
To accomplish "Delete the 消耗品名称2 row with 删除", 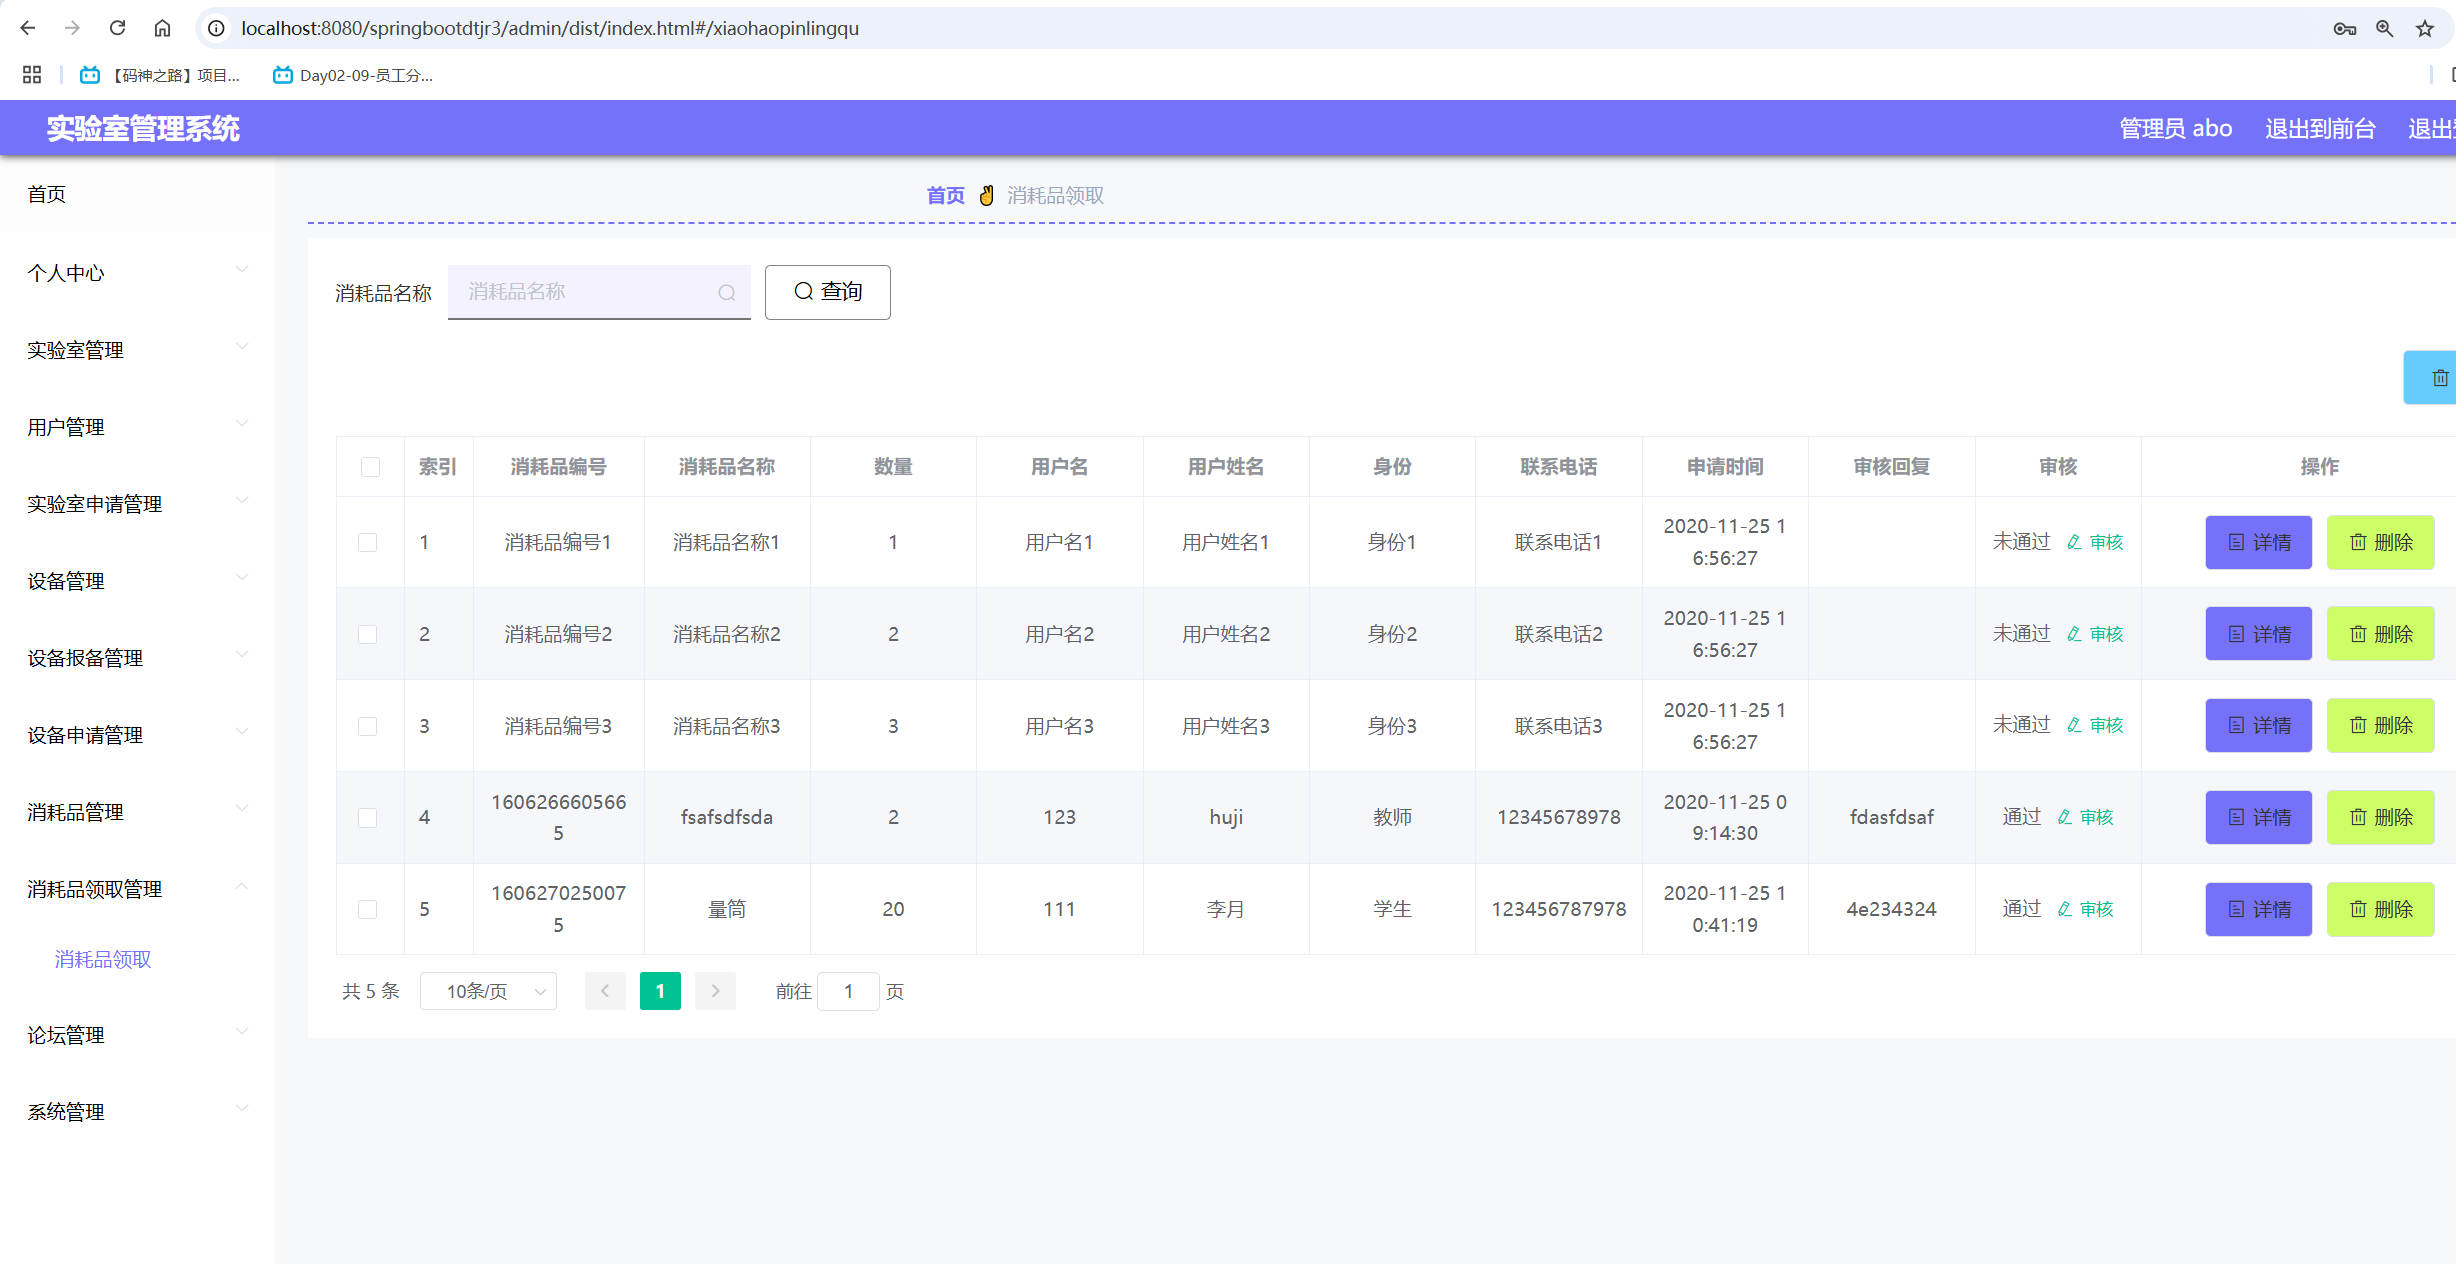I will tap(2380, 634).
